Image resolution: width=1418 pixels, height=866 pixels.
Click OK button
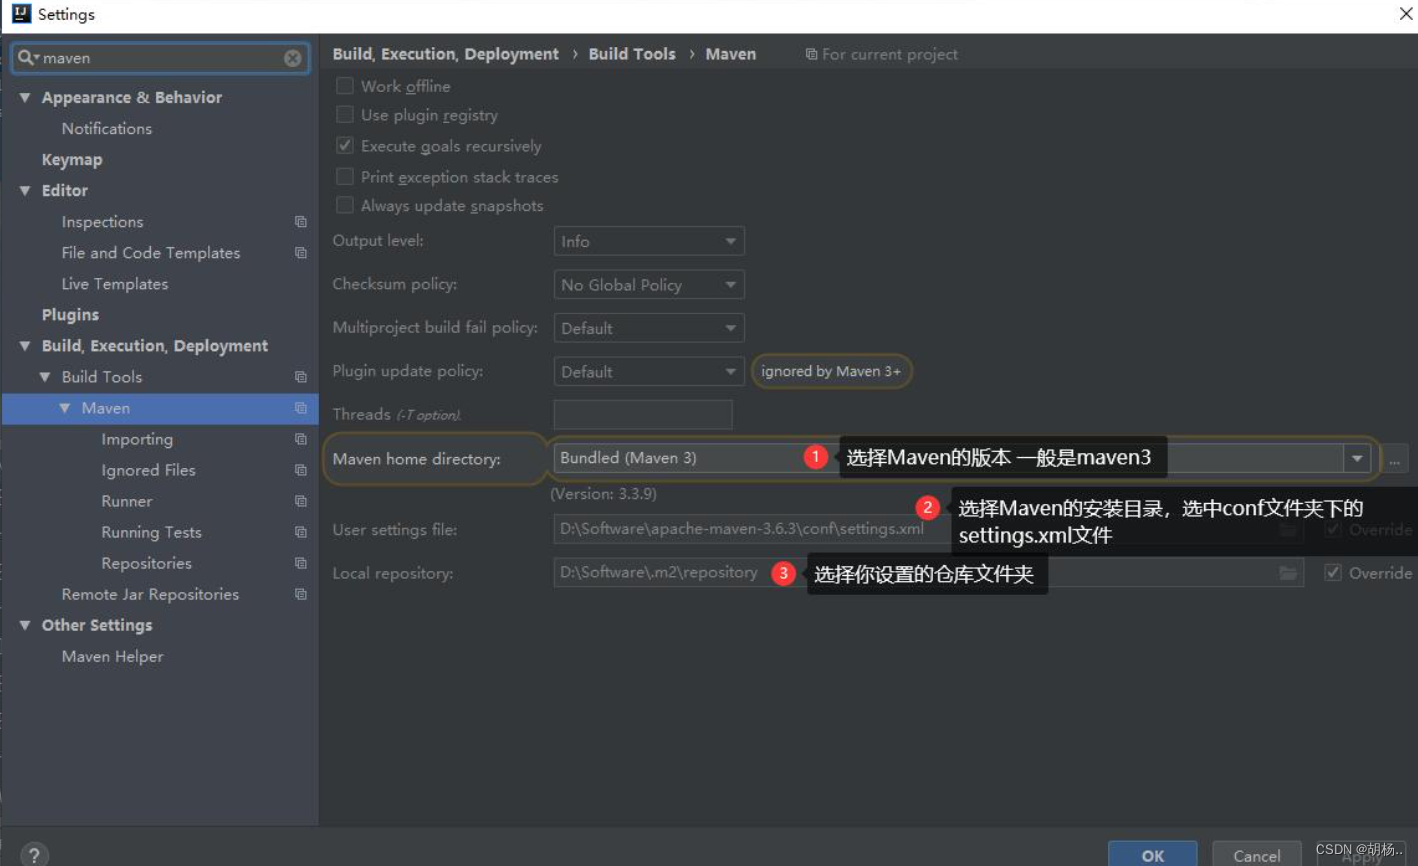1153,855
